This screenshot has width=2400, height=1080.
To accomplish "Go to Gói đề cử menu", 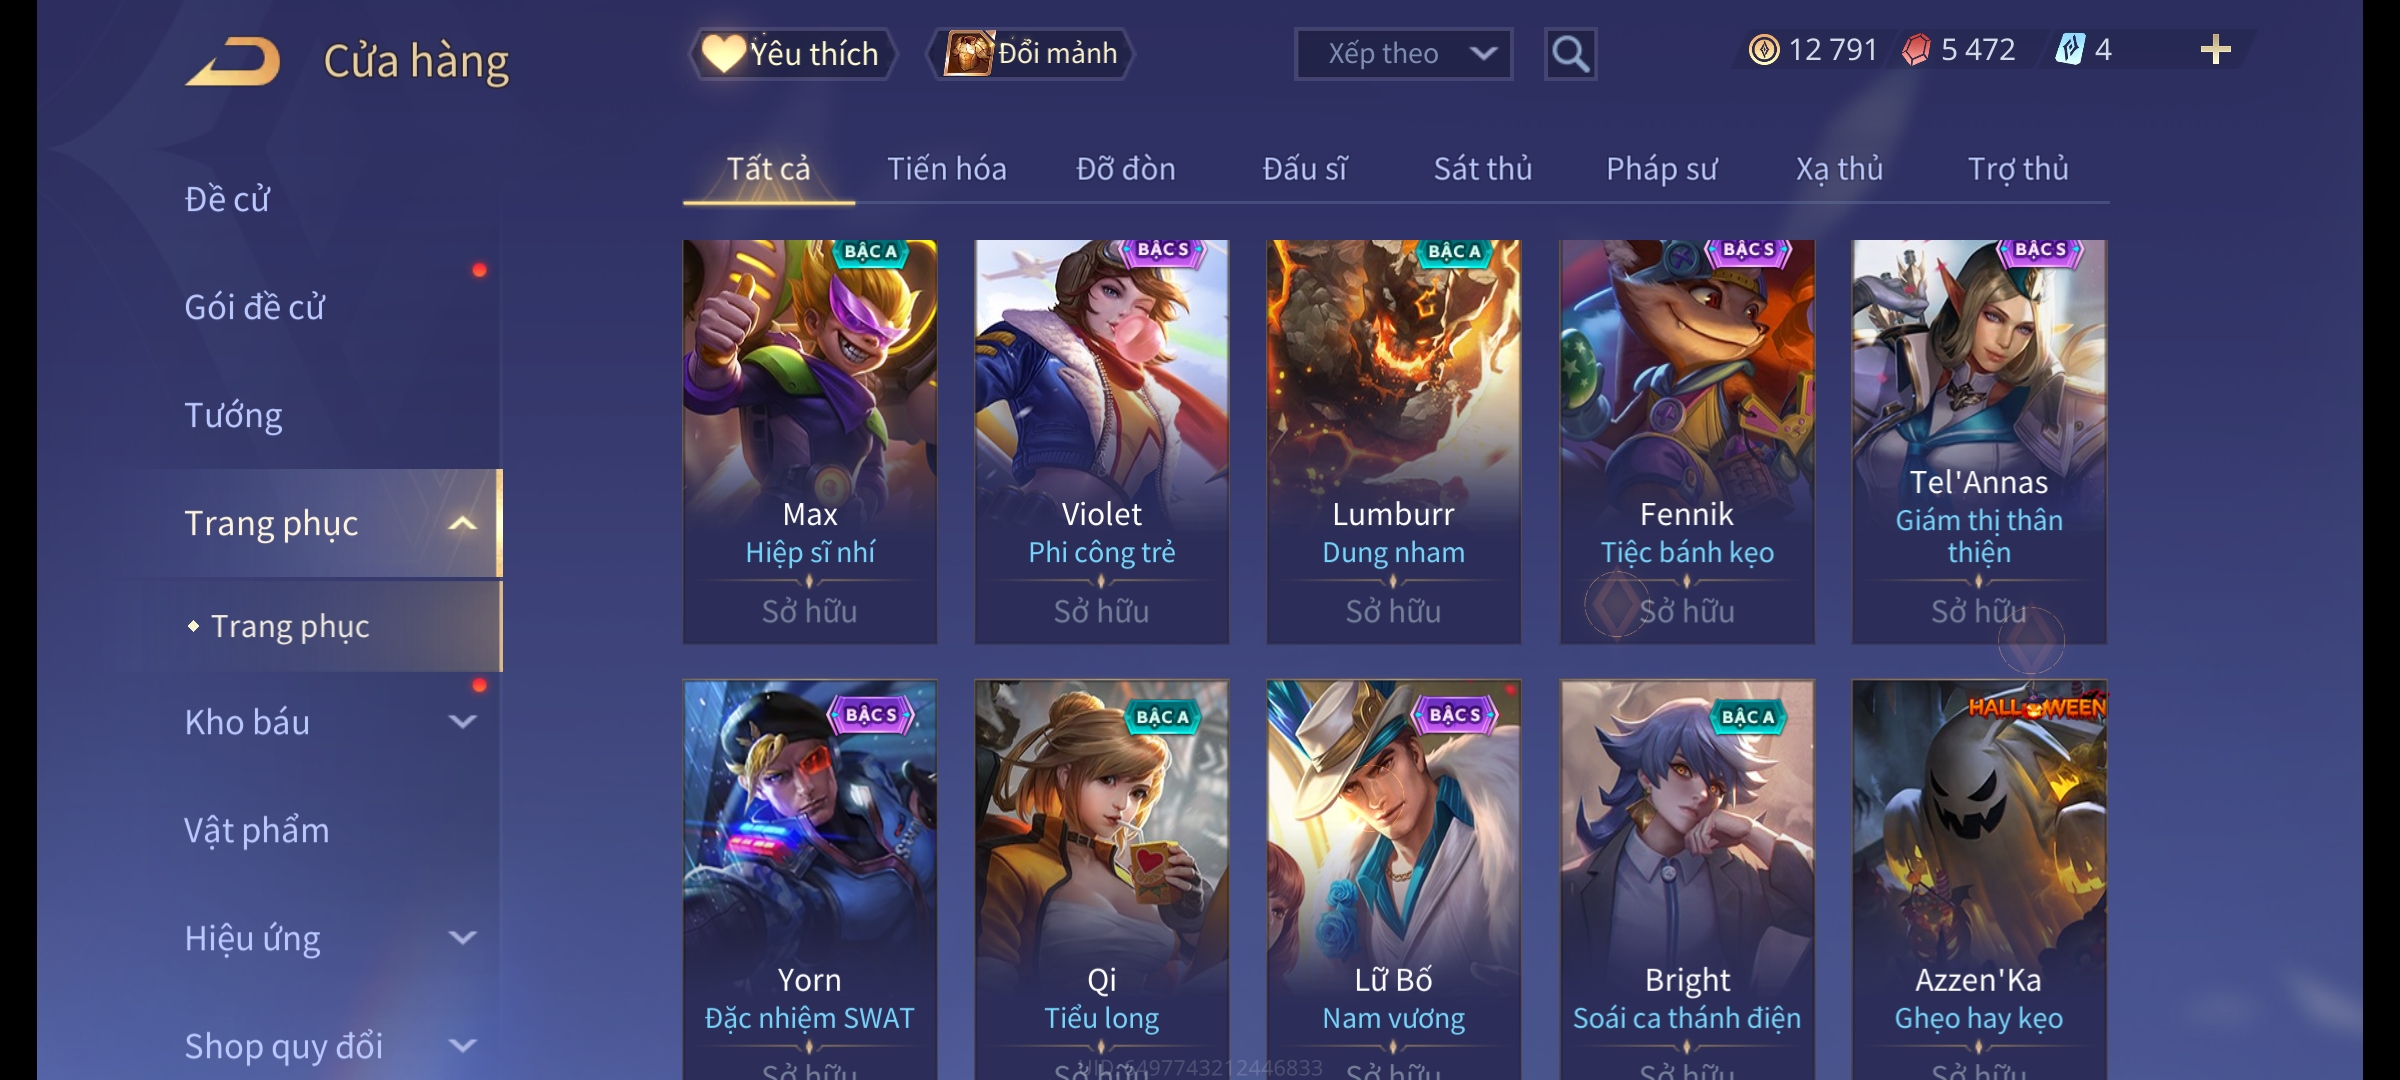I will 255,307.
